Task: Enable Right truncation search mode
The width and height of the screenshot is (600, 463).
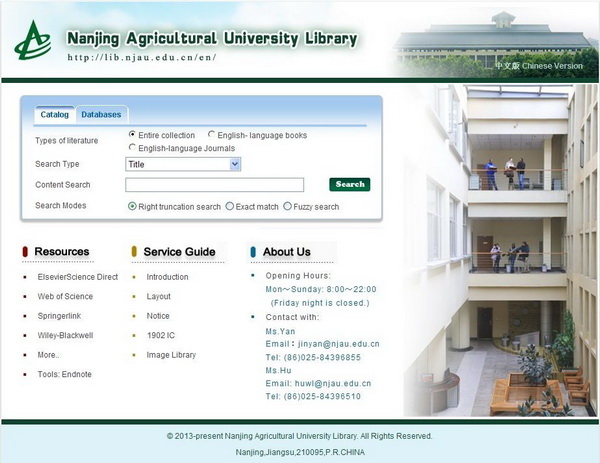Action: pos(132,206)
